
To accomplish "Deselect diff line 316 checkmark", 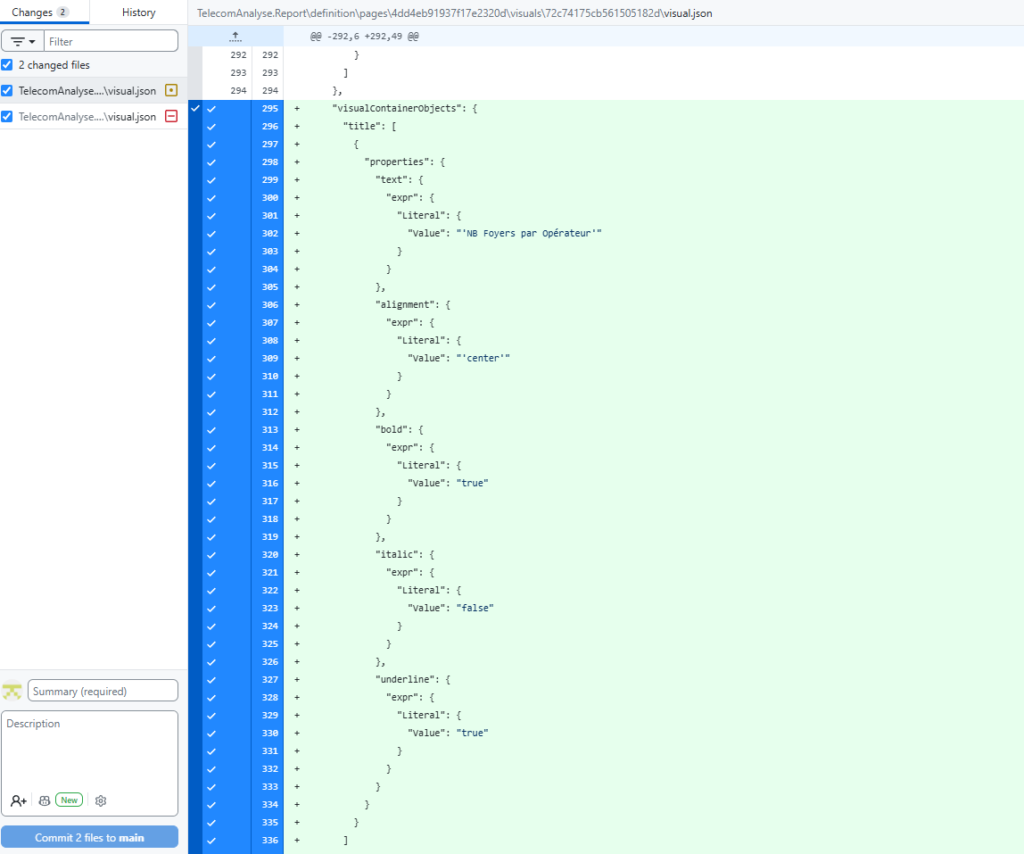I will tap(212, 484).
